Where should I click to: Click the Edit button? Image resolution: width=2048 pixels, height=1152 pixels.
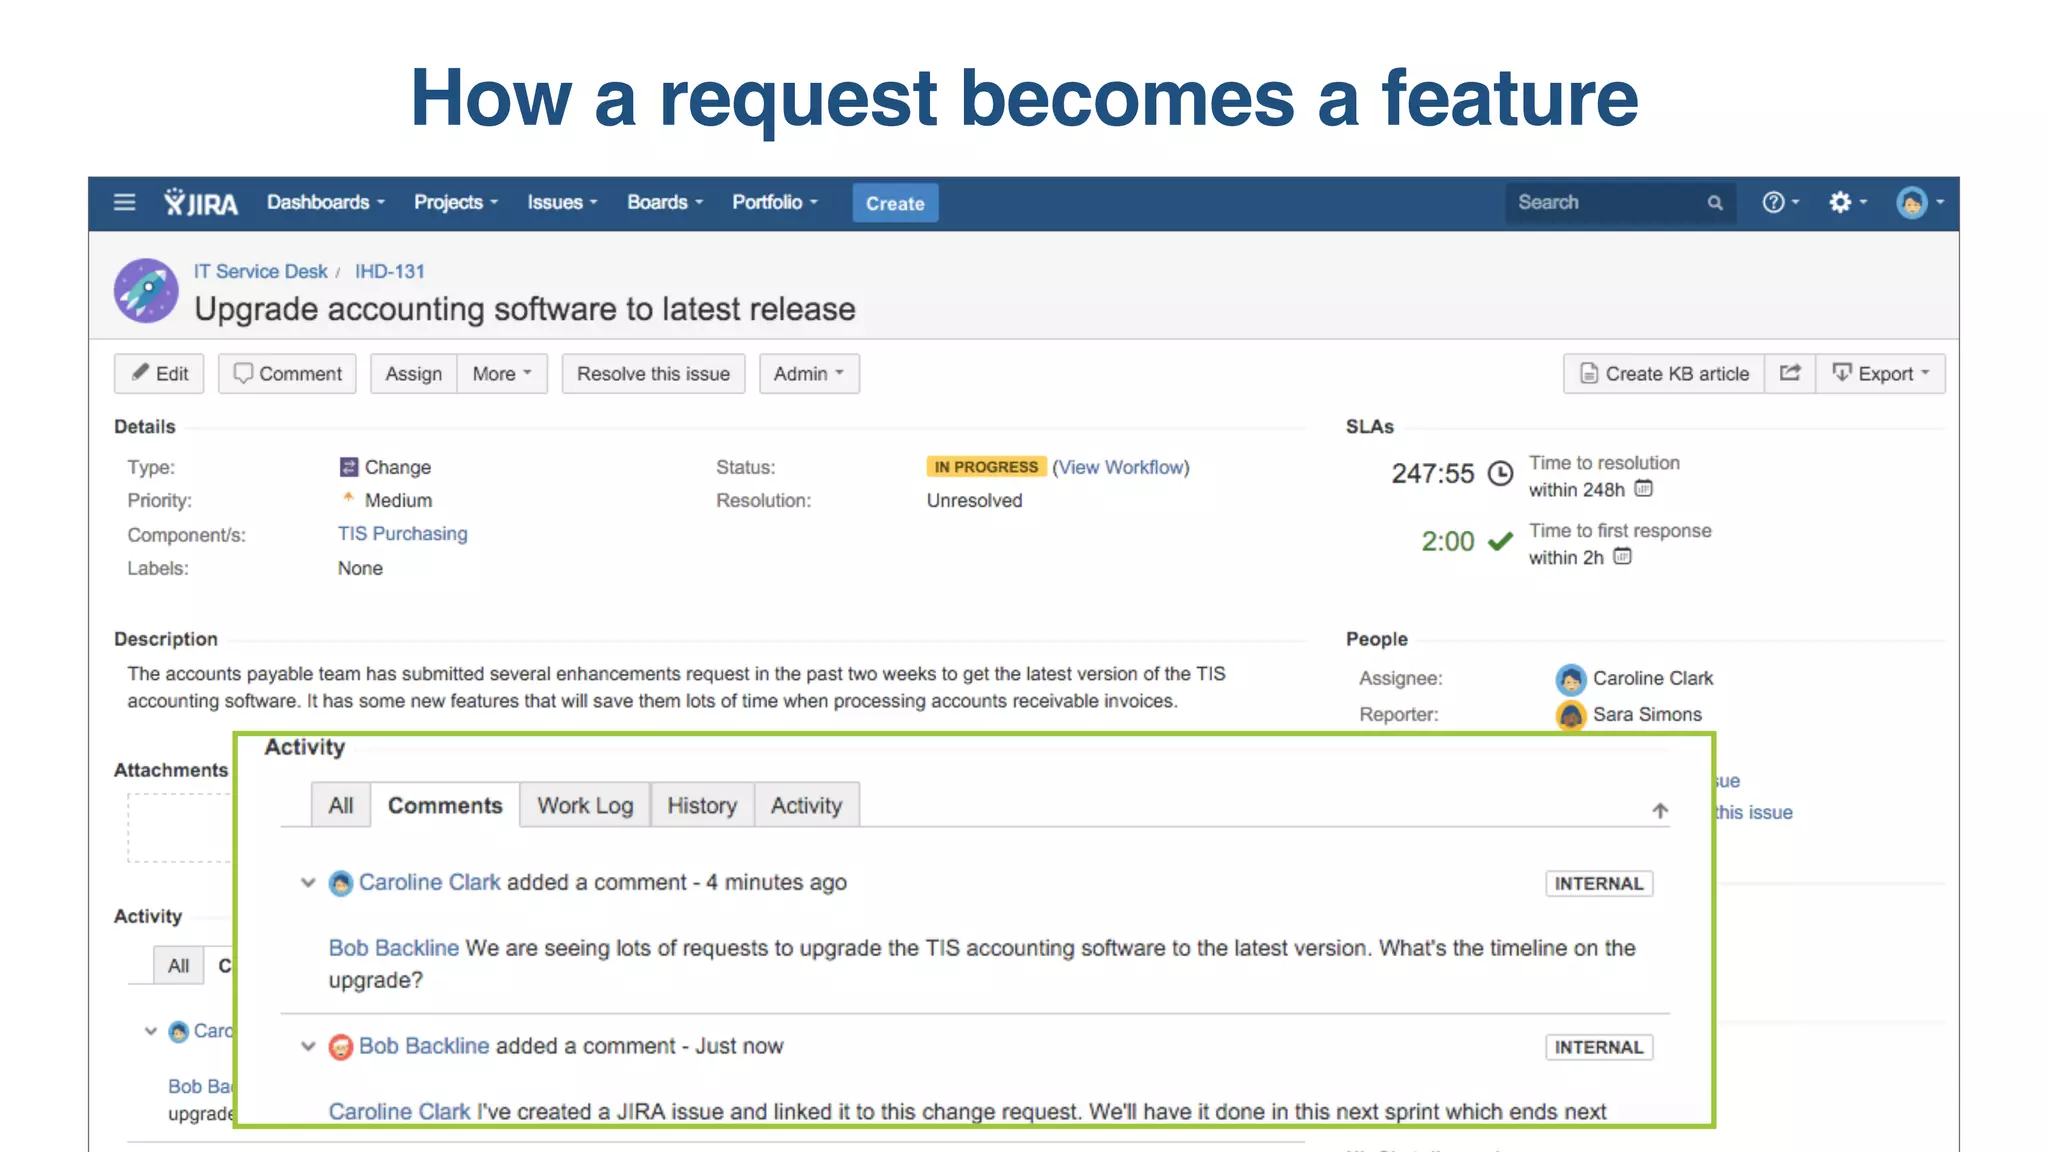(160, 373)
